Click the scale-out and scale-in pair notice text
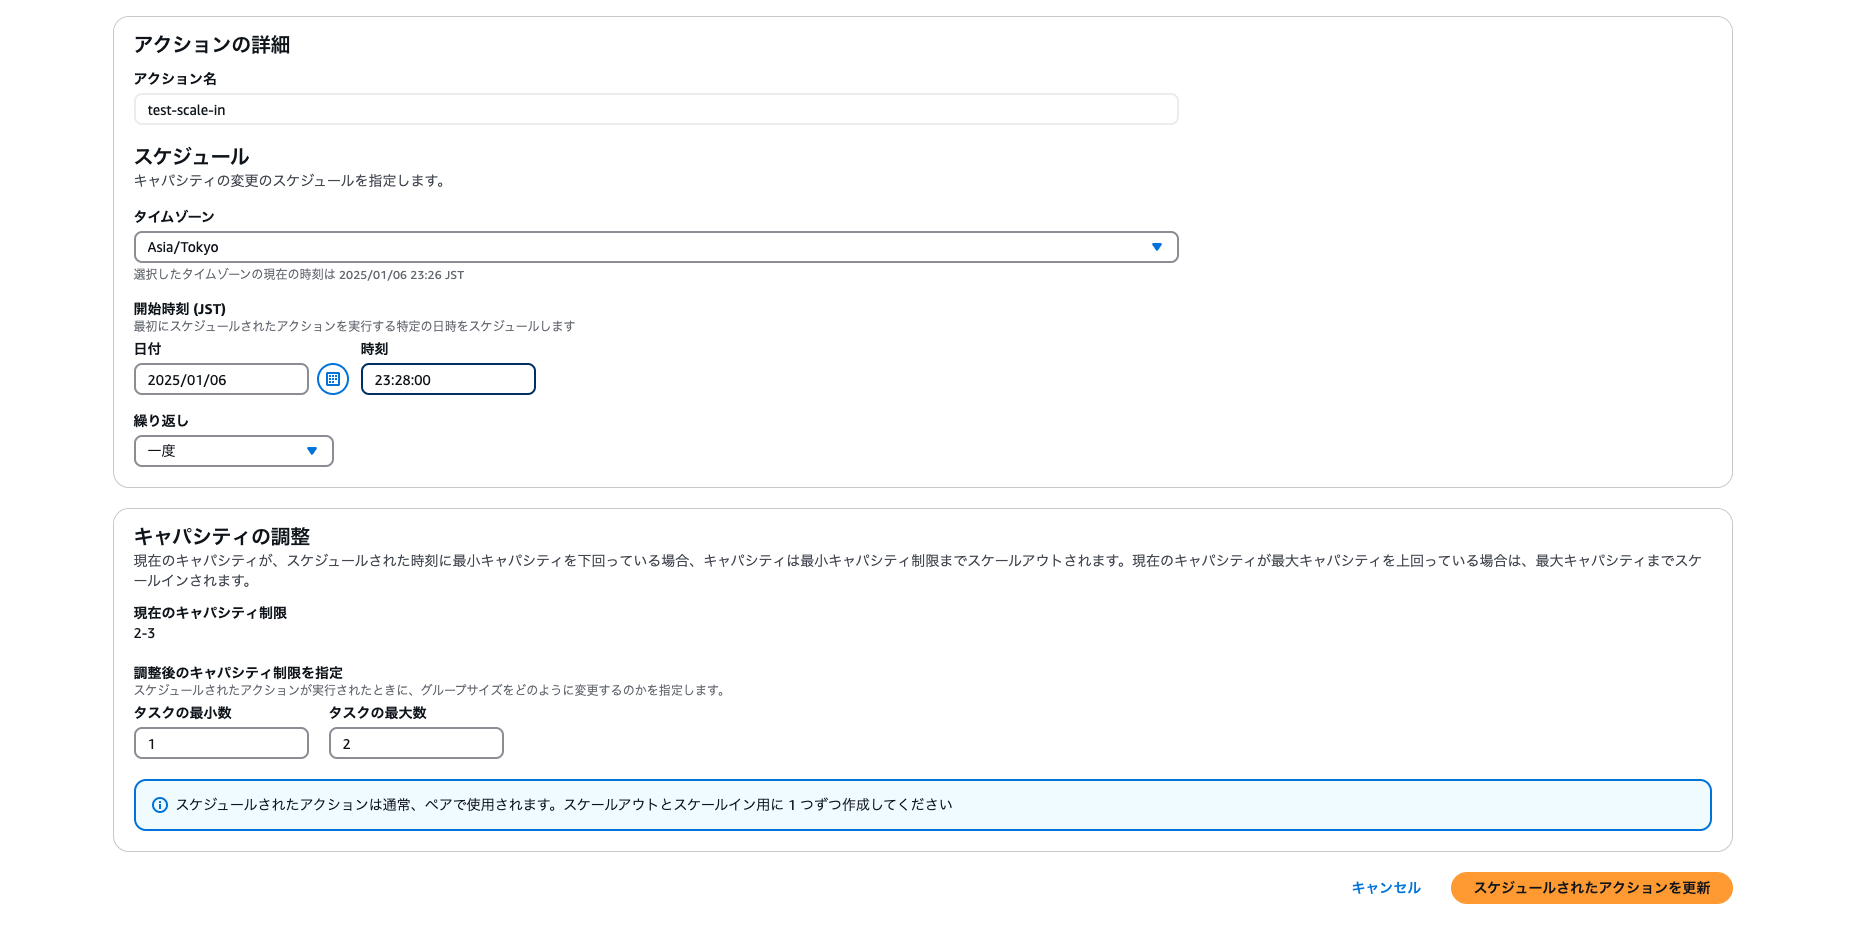1876x947 pixels. (564, 805)
